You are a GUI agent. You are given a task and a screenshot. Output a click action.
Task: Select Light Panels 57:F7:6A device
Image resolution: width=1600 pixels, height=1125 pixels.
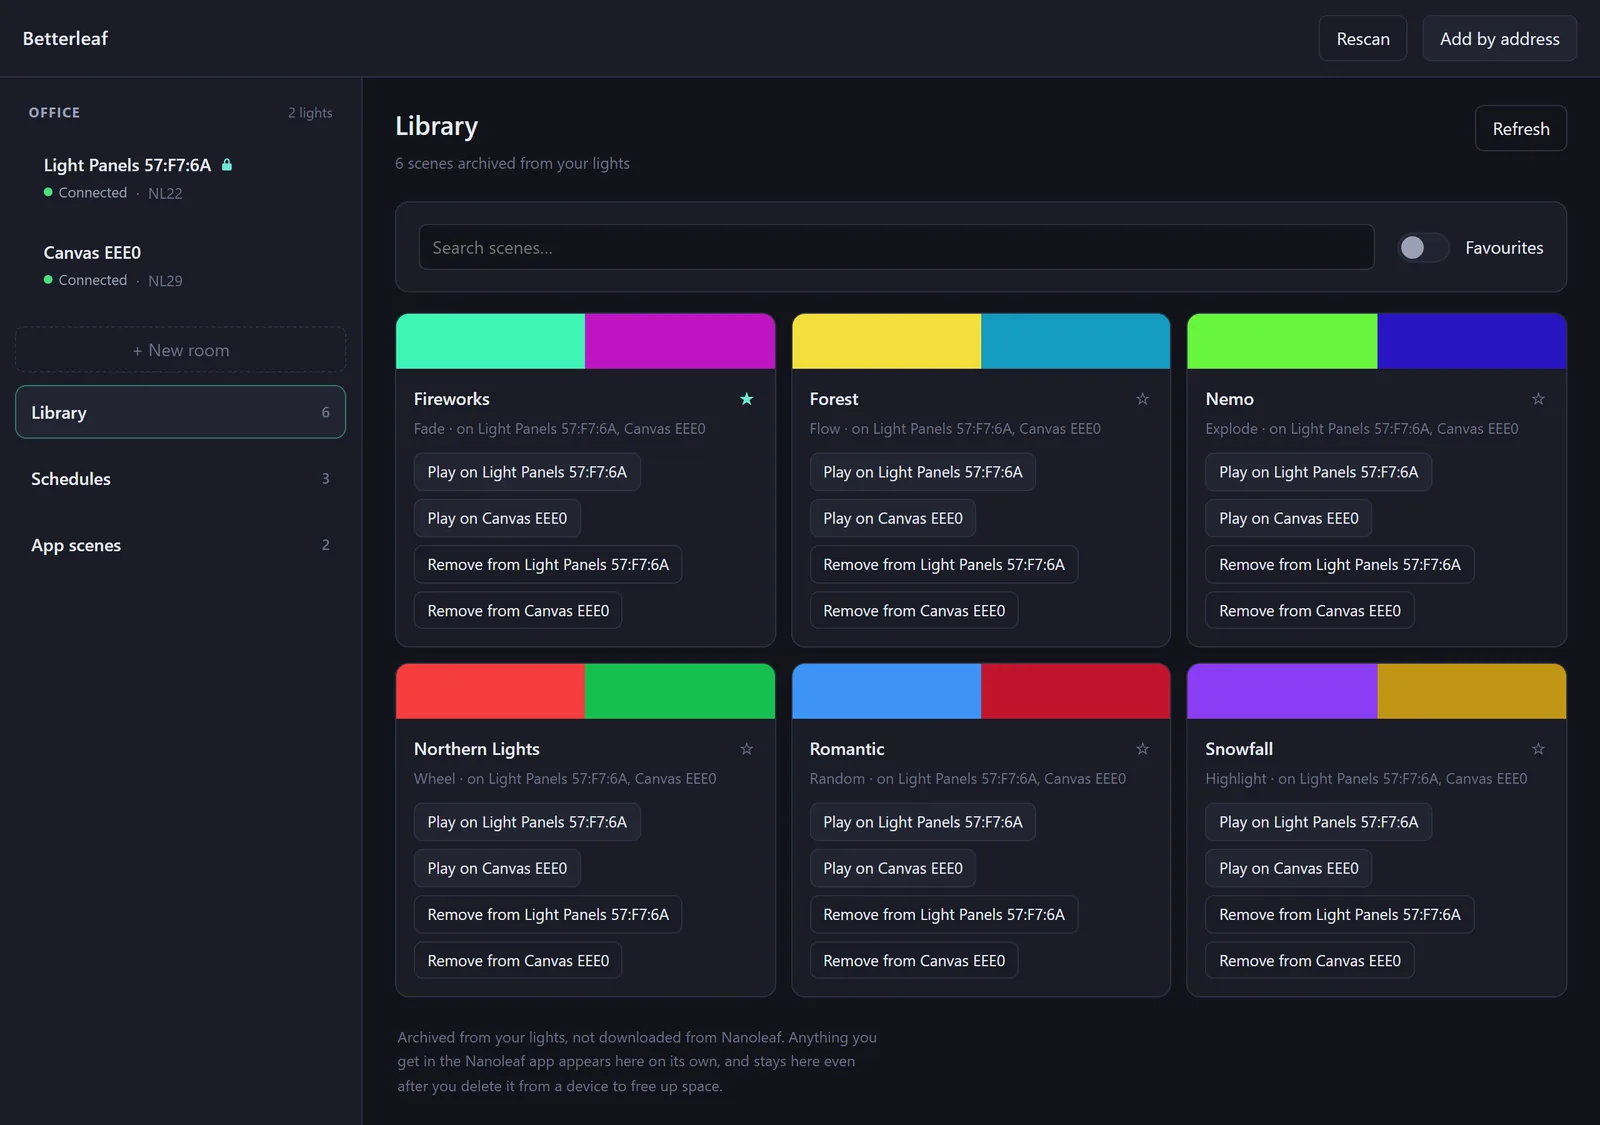tap(181, 178)
